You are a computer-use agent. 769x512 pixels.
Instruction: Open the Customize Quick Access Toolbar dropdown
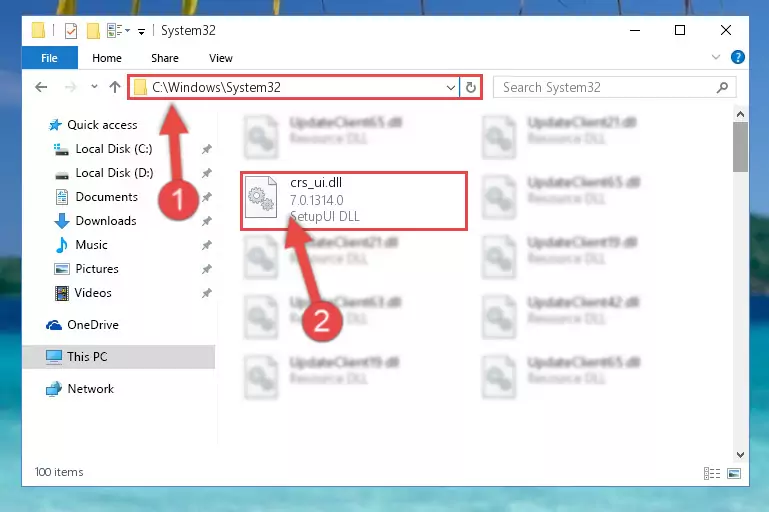pos(141,32)
